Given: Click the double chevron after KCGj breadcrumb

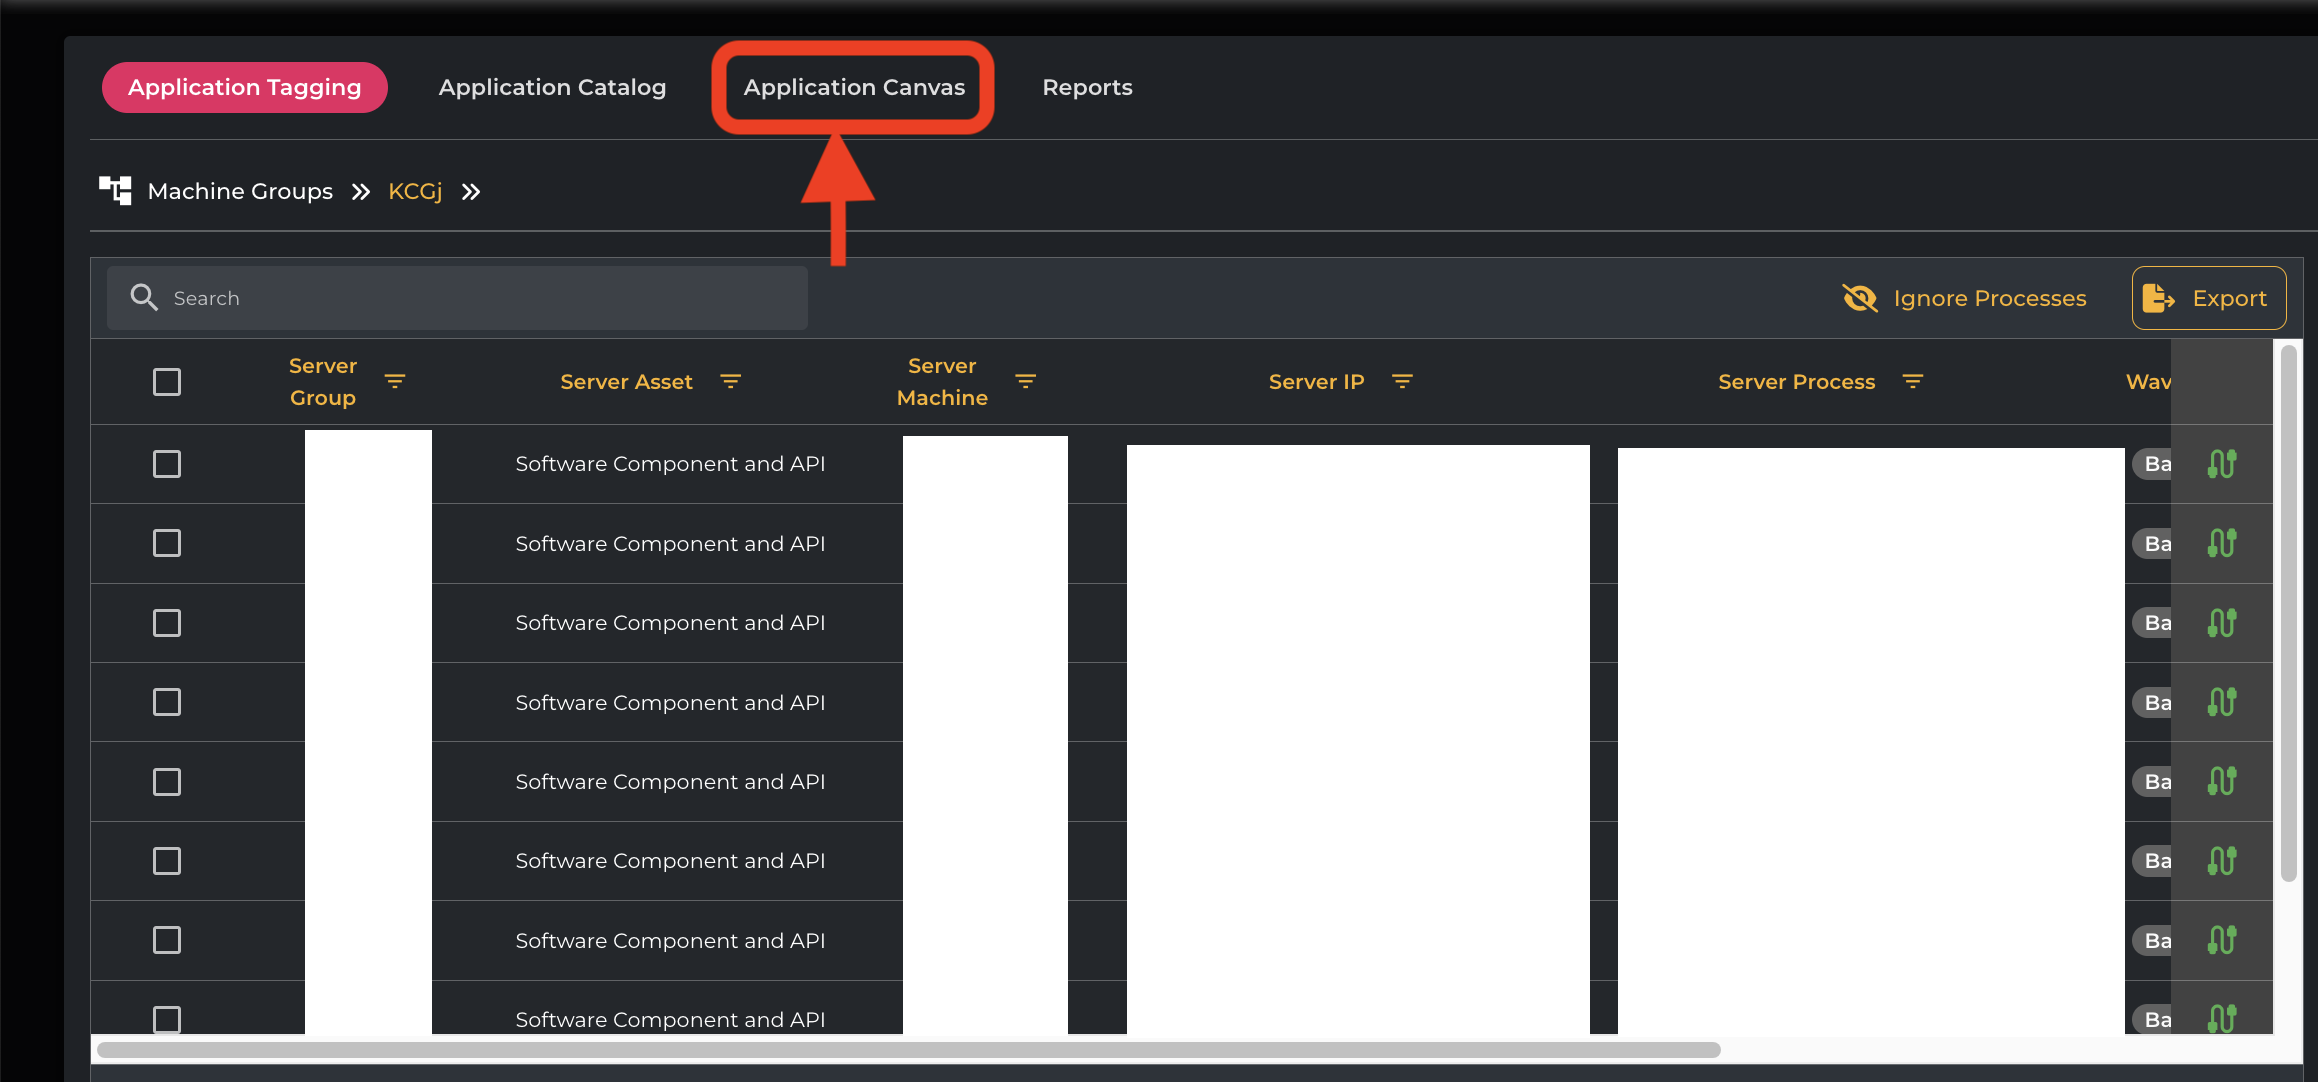Looking at the screenshot, I should pos(471,191).
